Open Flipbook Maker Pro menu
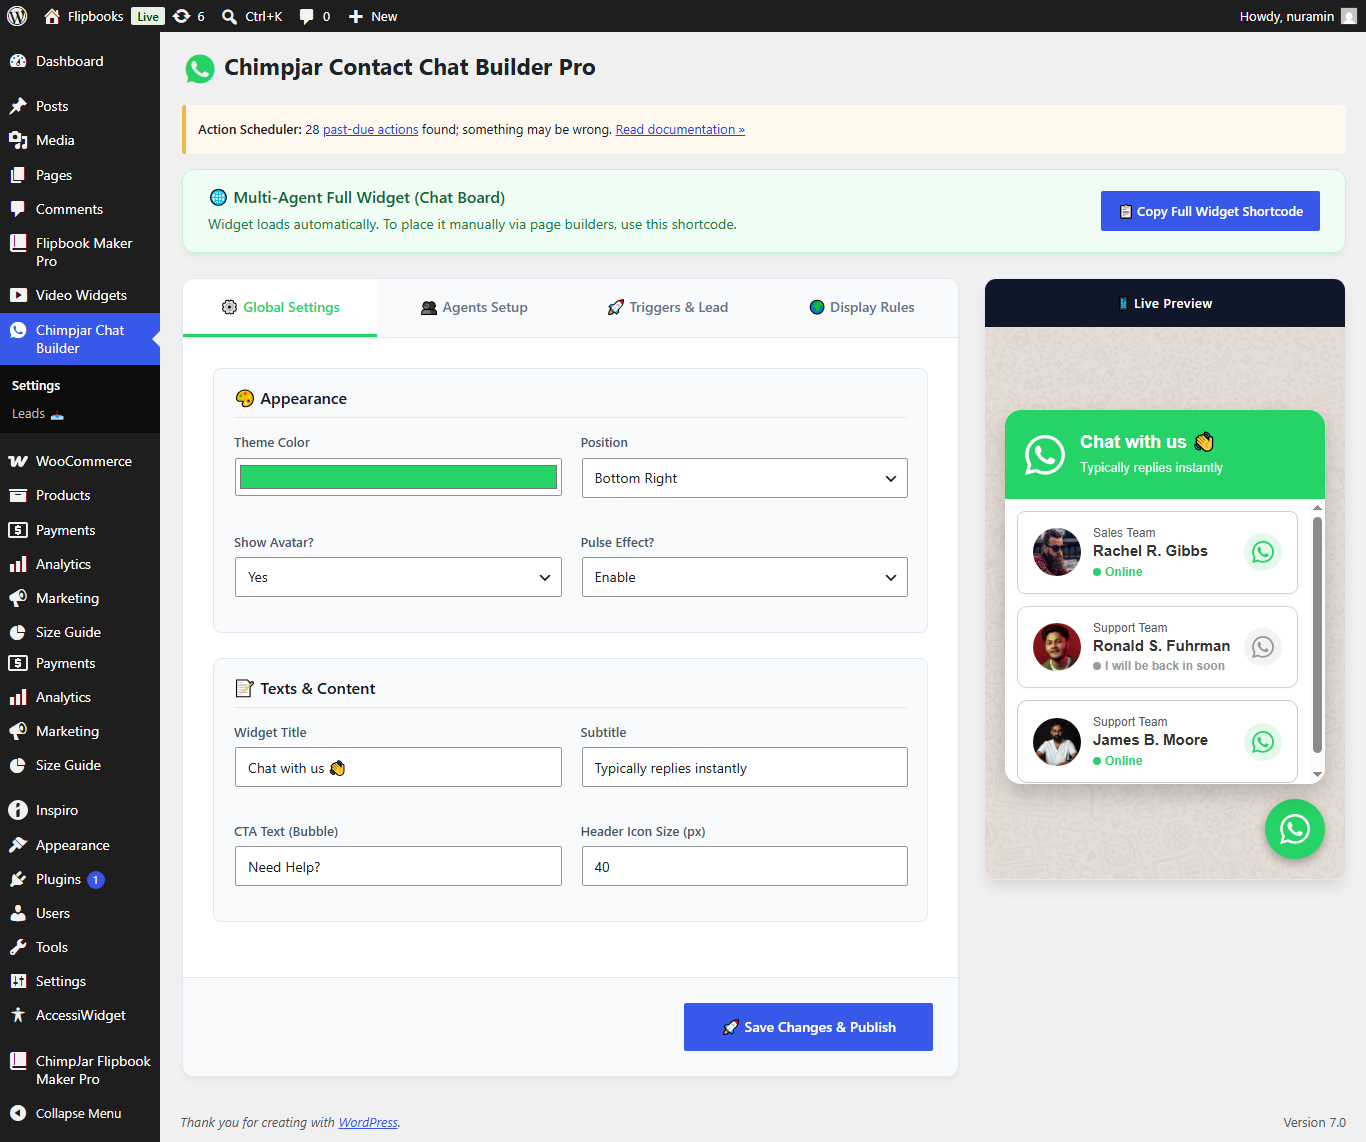 (x=80, y=252)
